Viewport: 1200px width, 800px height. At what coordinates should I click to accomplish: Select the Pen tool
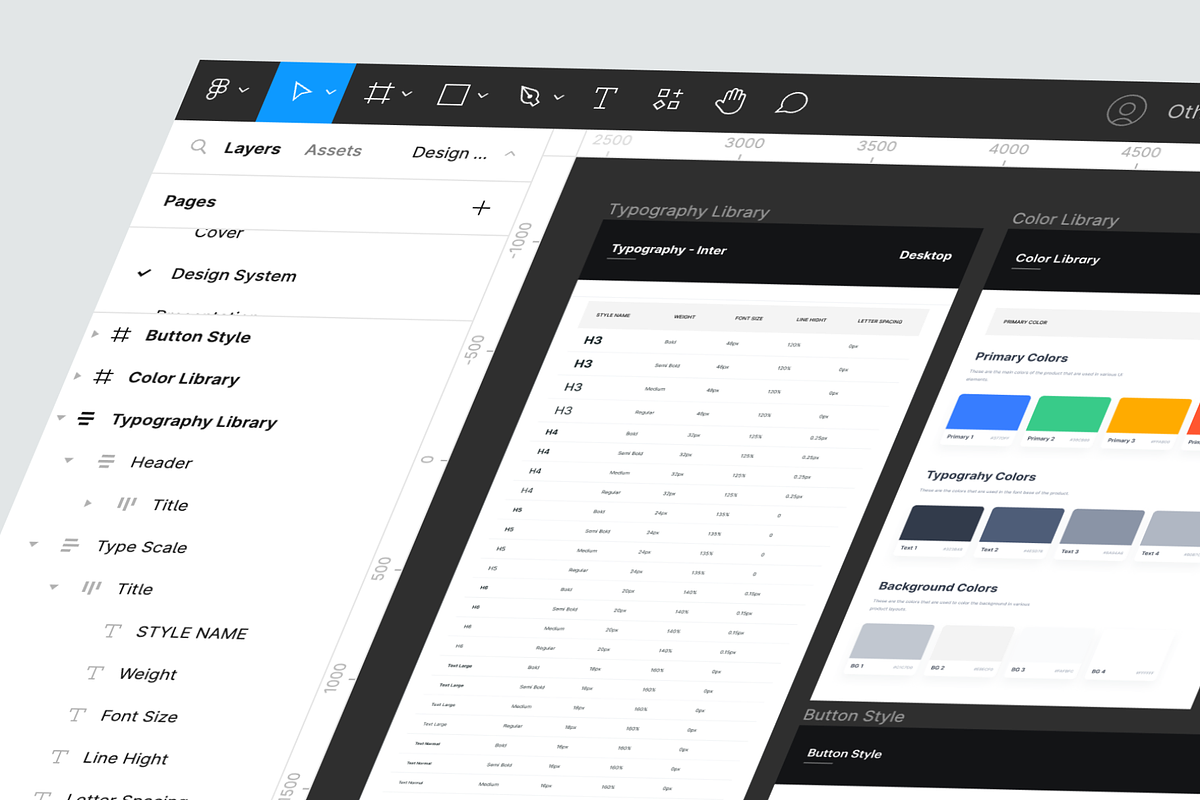(530, 97)
